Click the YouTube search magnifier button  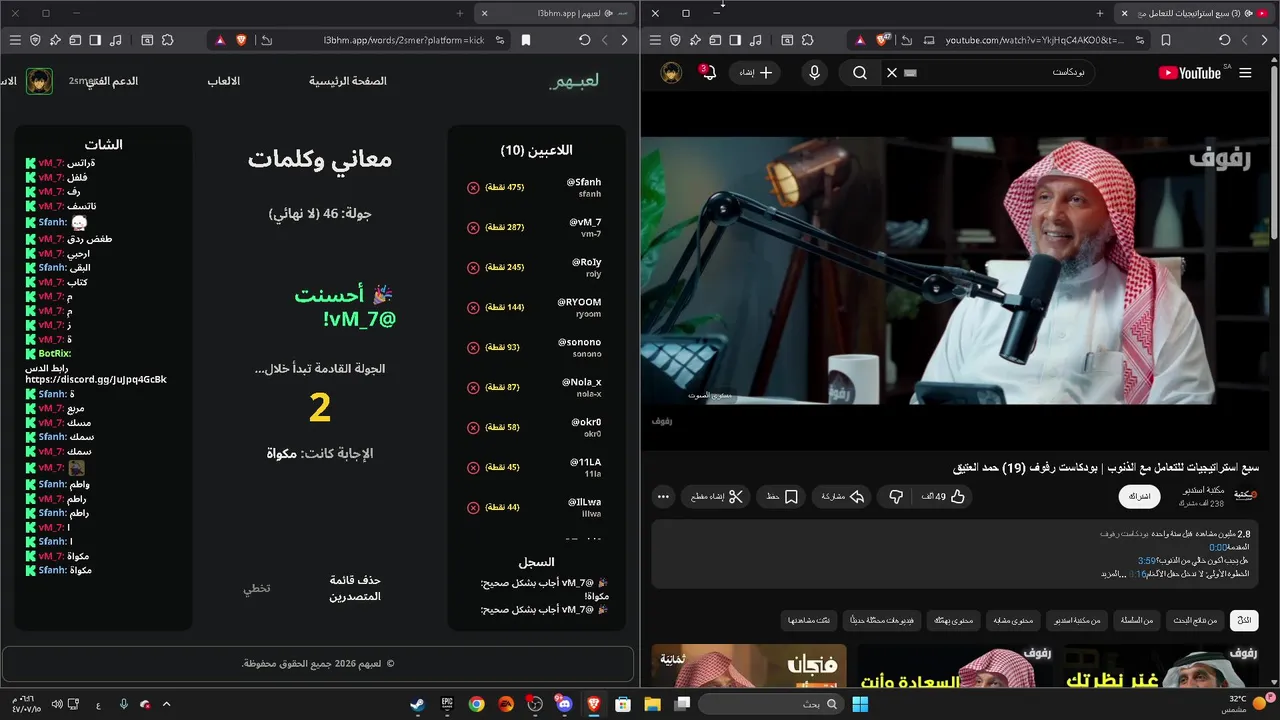[x=860, y=73]
